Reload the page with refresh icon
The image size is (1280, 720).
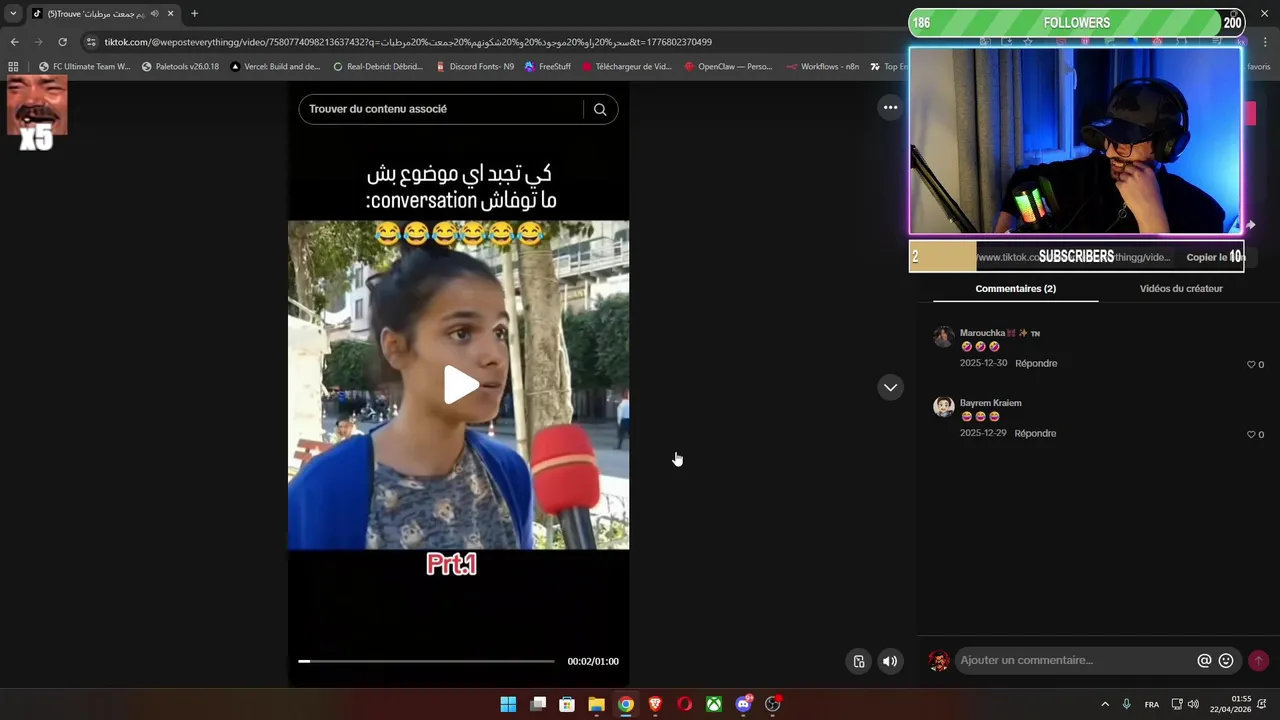tap(62, 42)
